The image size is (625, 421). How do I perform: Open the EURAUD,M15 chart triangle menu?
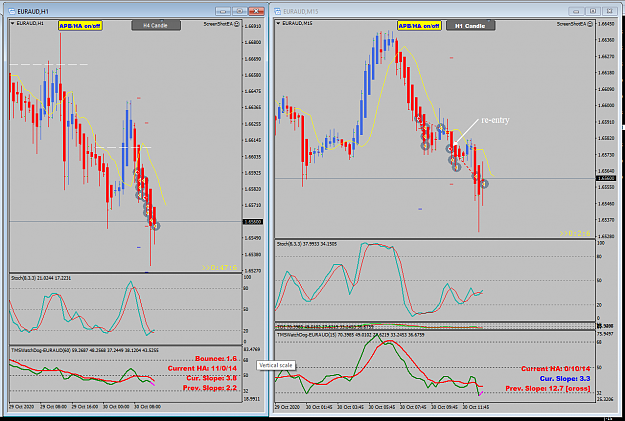[278, 24]
